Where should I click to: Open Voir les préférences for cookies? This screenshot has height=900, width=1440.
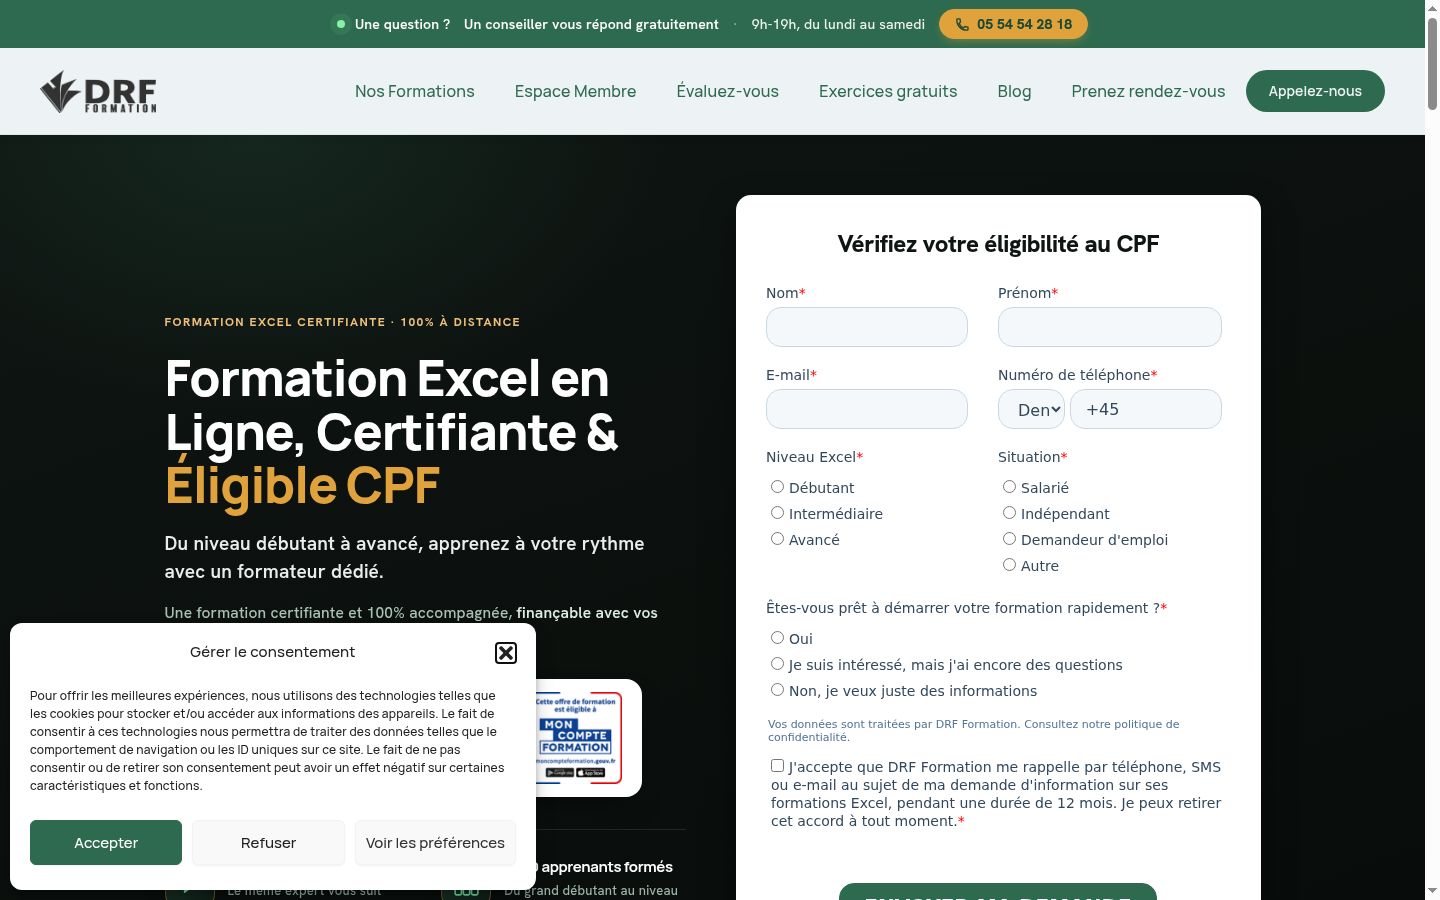[x=435, y=843]
